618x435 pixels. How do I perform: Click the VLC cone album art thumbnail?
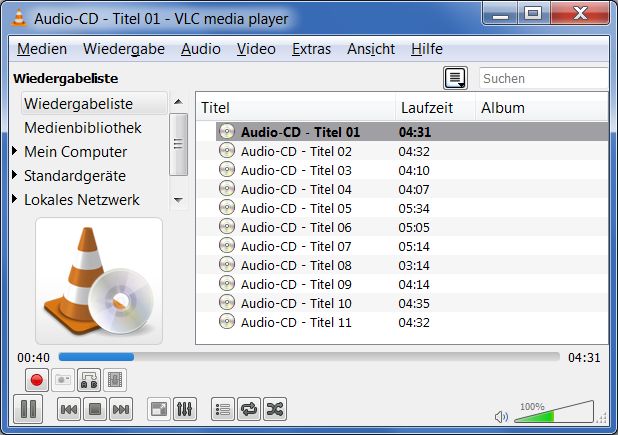click(99, 281)
